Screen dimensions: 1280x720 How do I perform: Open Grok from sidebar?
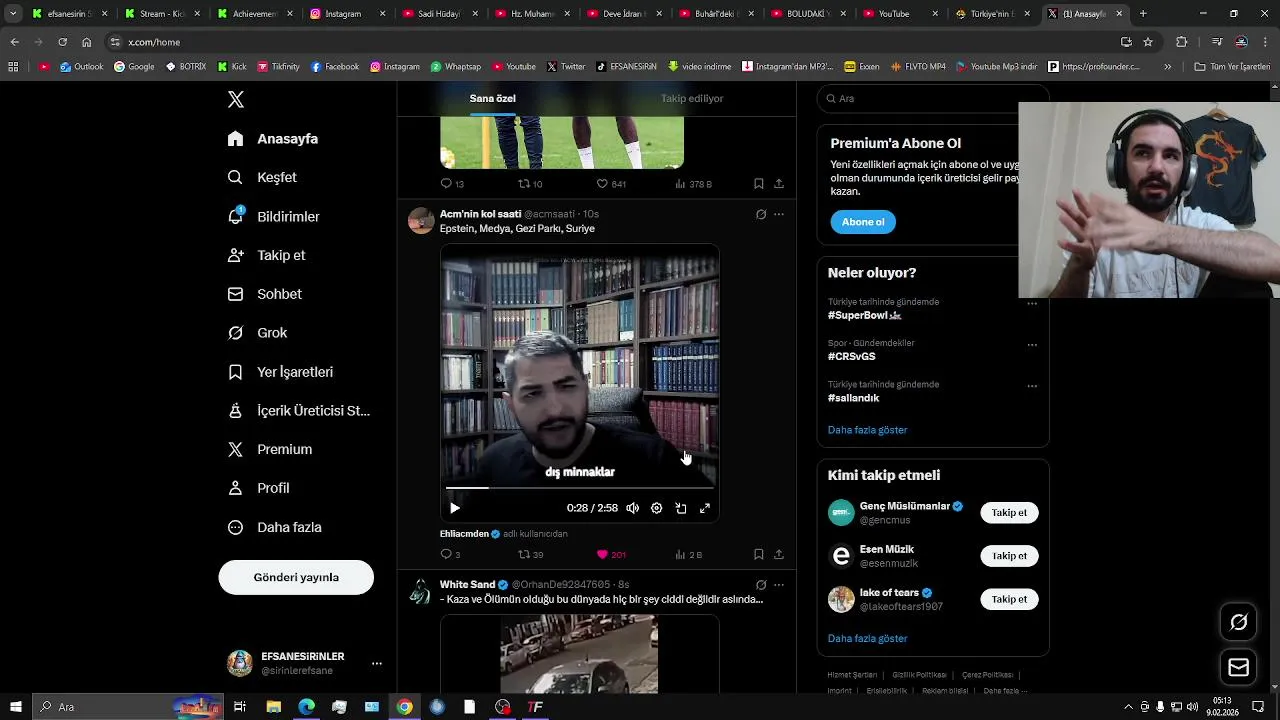pos(258,333)
